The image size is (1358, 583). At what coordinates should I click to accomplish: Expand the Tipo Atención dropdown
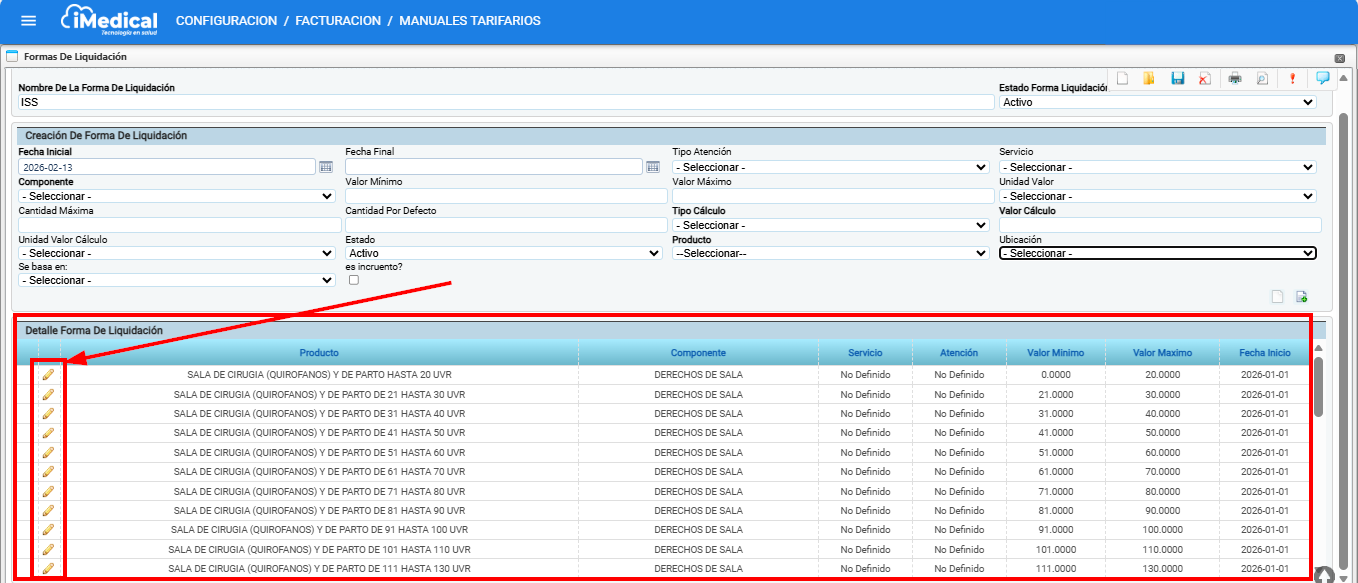(830, 167)
